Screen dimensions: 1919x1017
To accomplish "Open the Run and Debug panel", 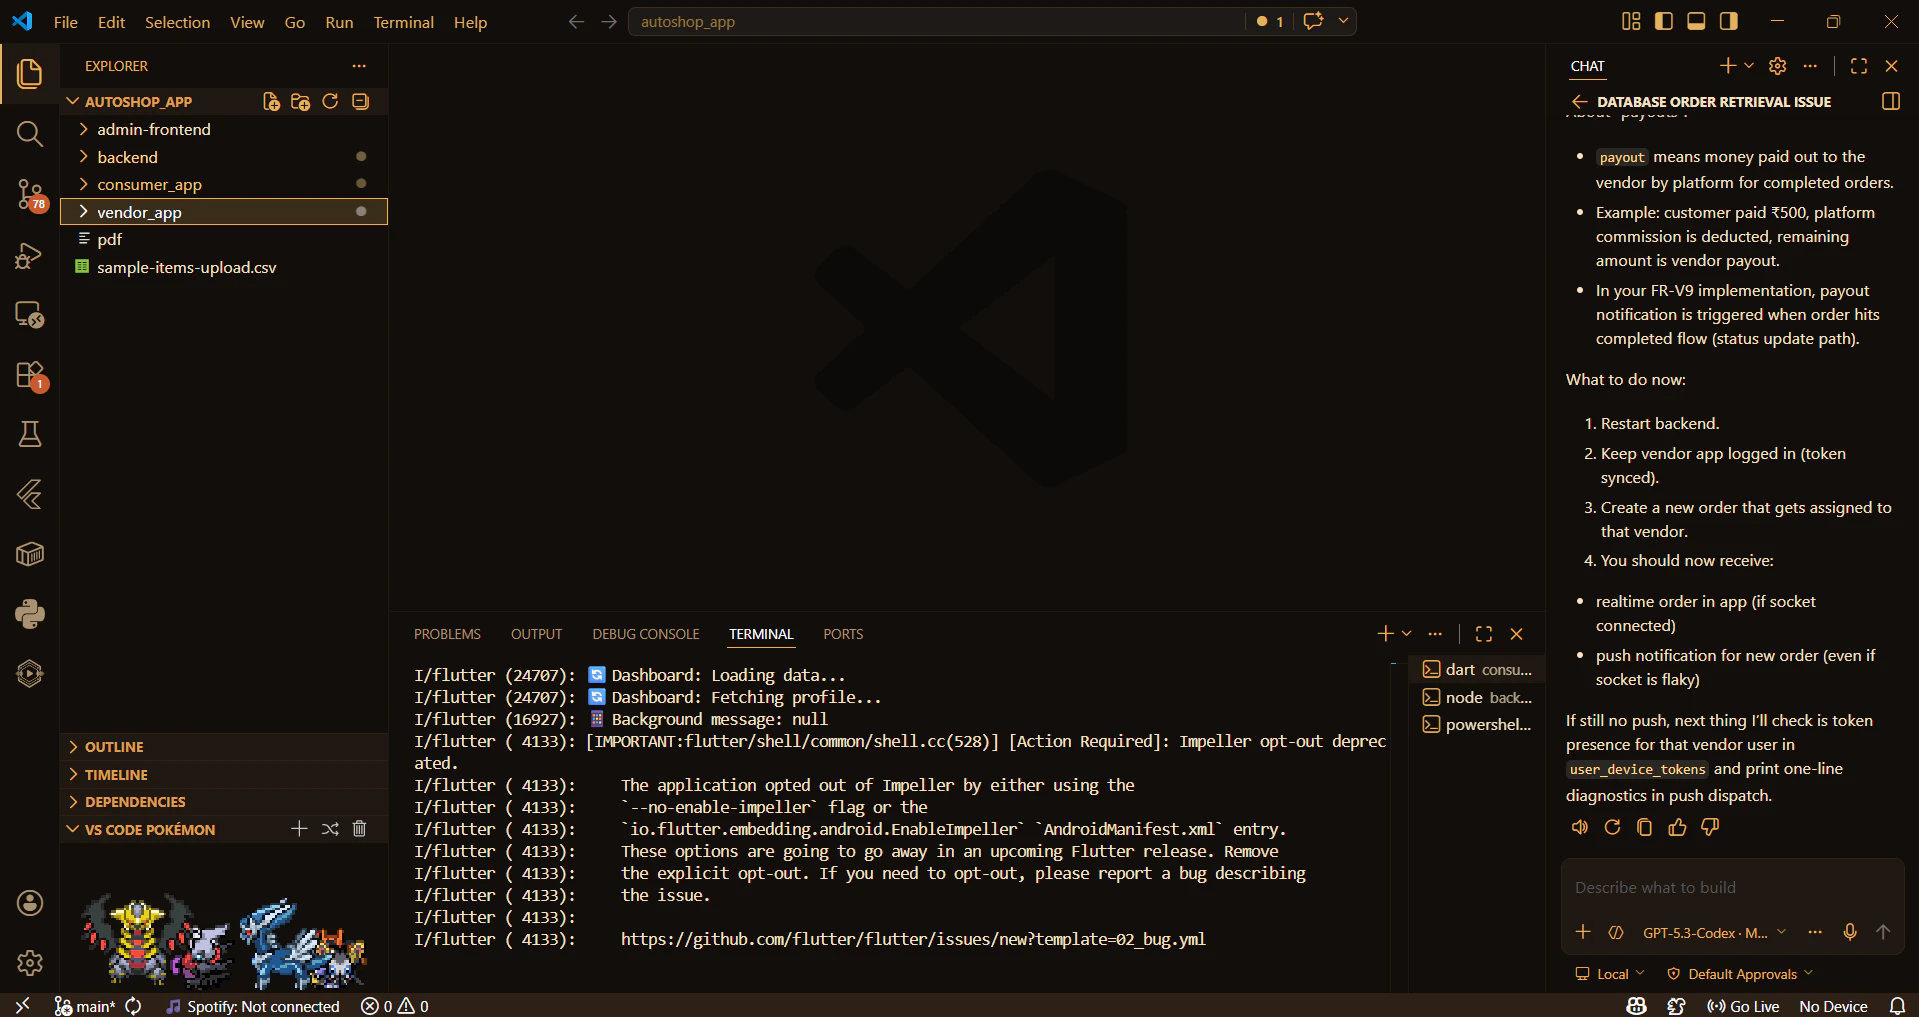I will coord(30,255).
